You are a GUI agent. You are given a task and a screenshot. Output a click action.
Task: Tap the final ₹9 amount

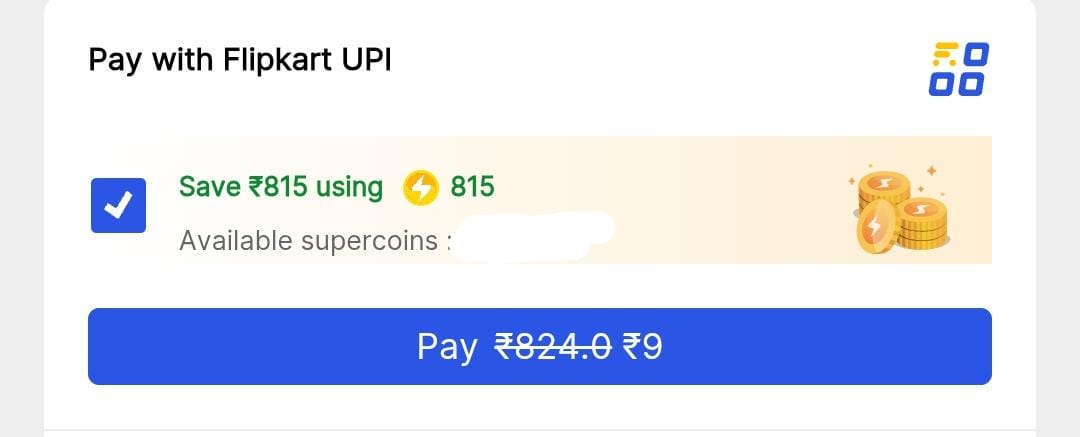coord(642,347)
